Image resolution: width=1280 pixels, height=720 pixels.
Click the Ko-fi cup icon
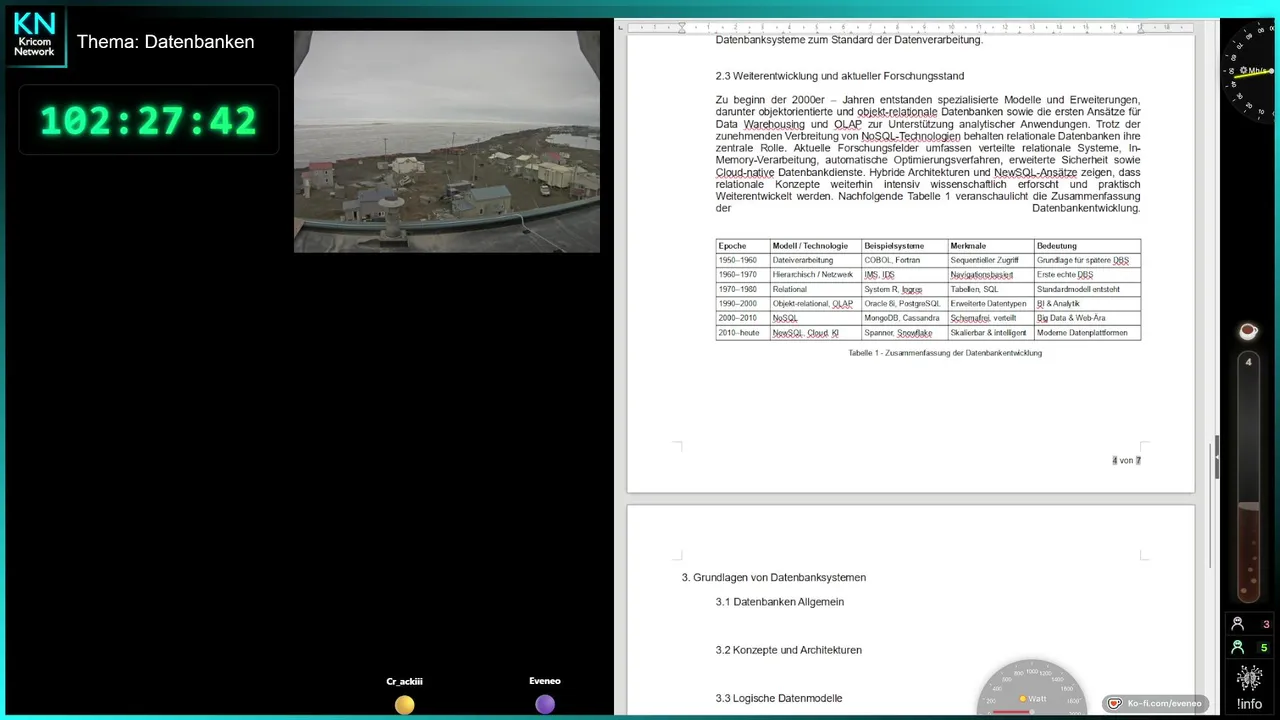(x=1115, y=704)
